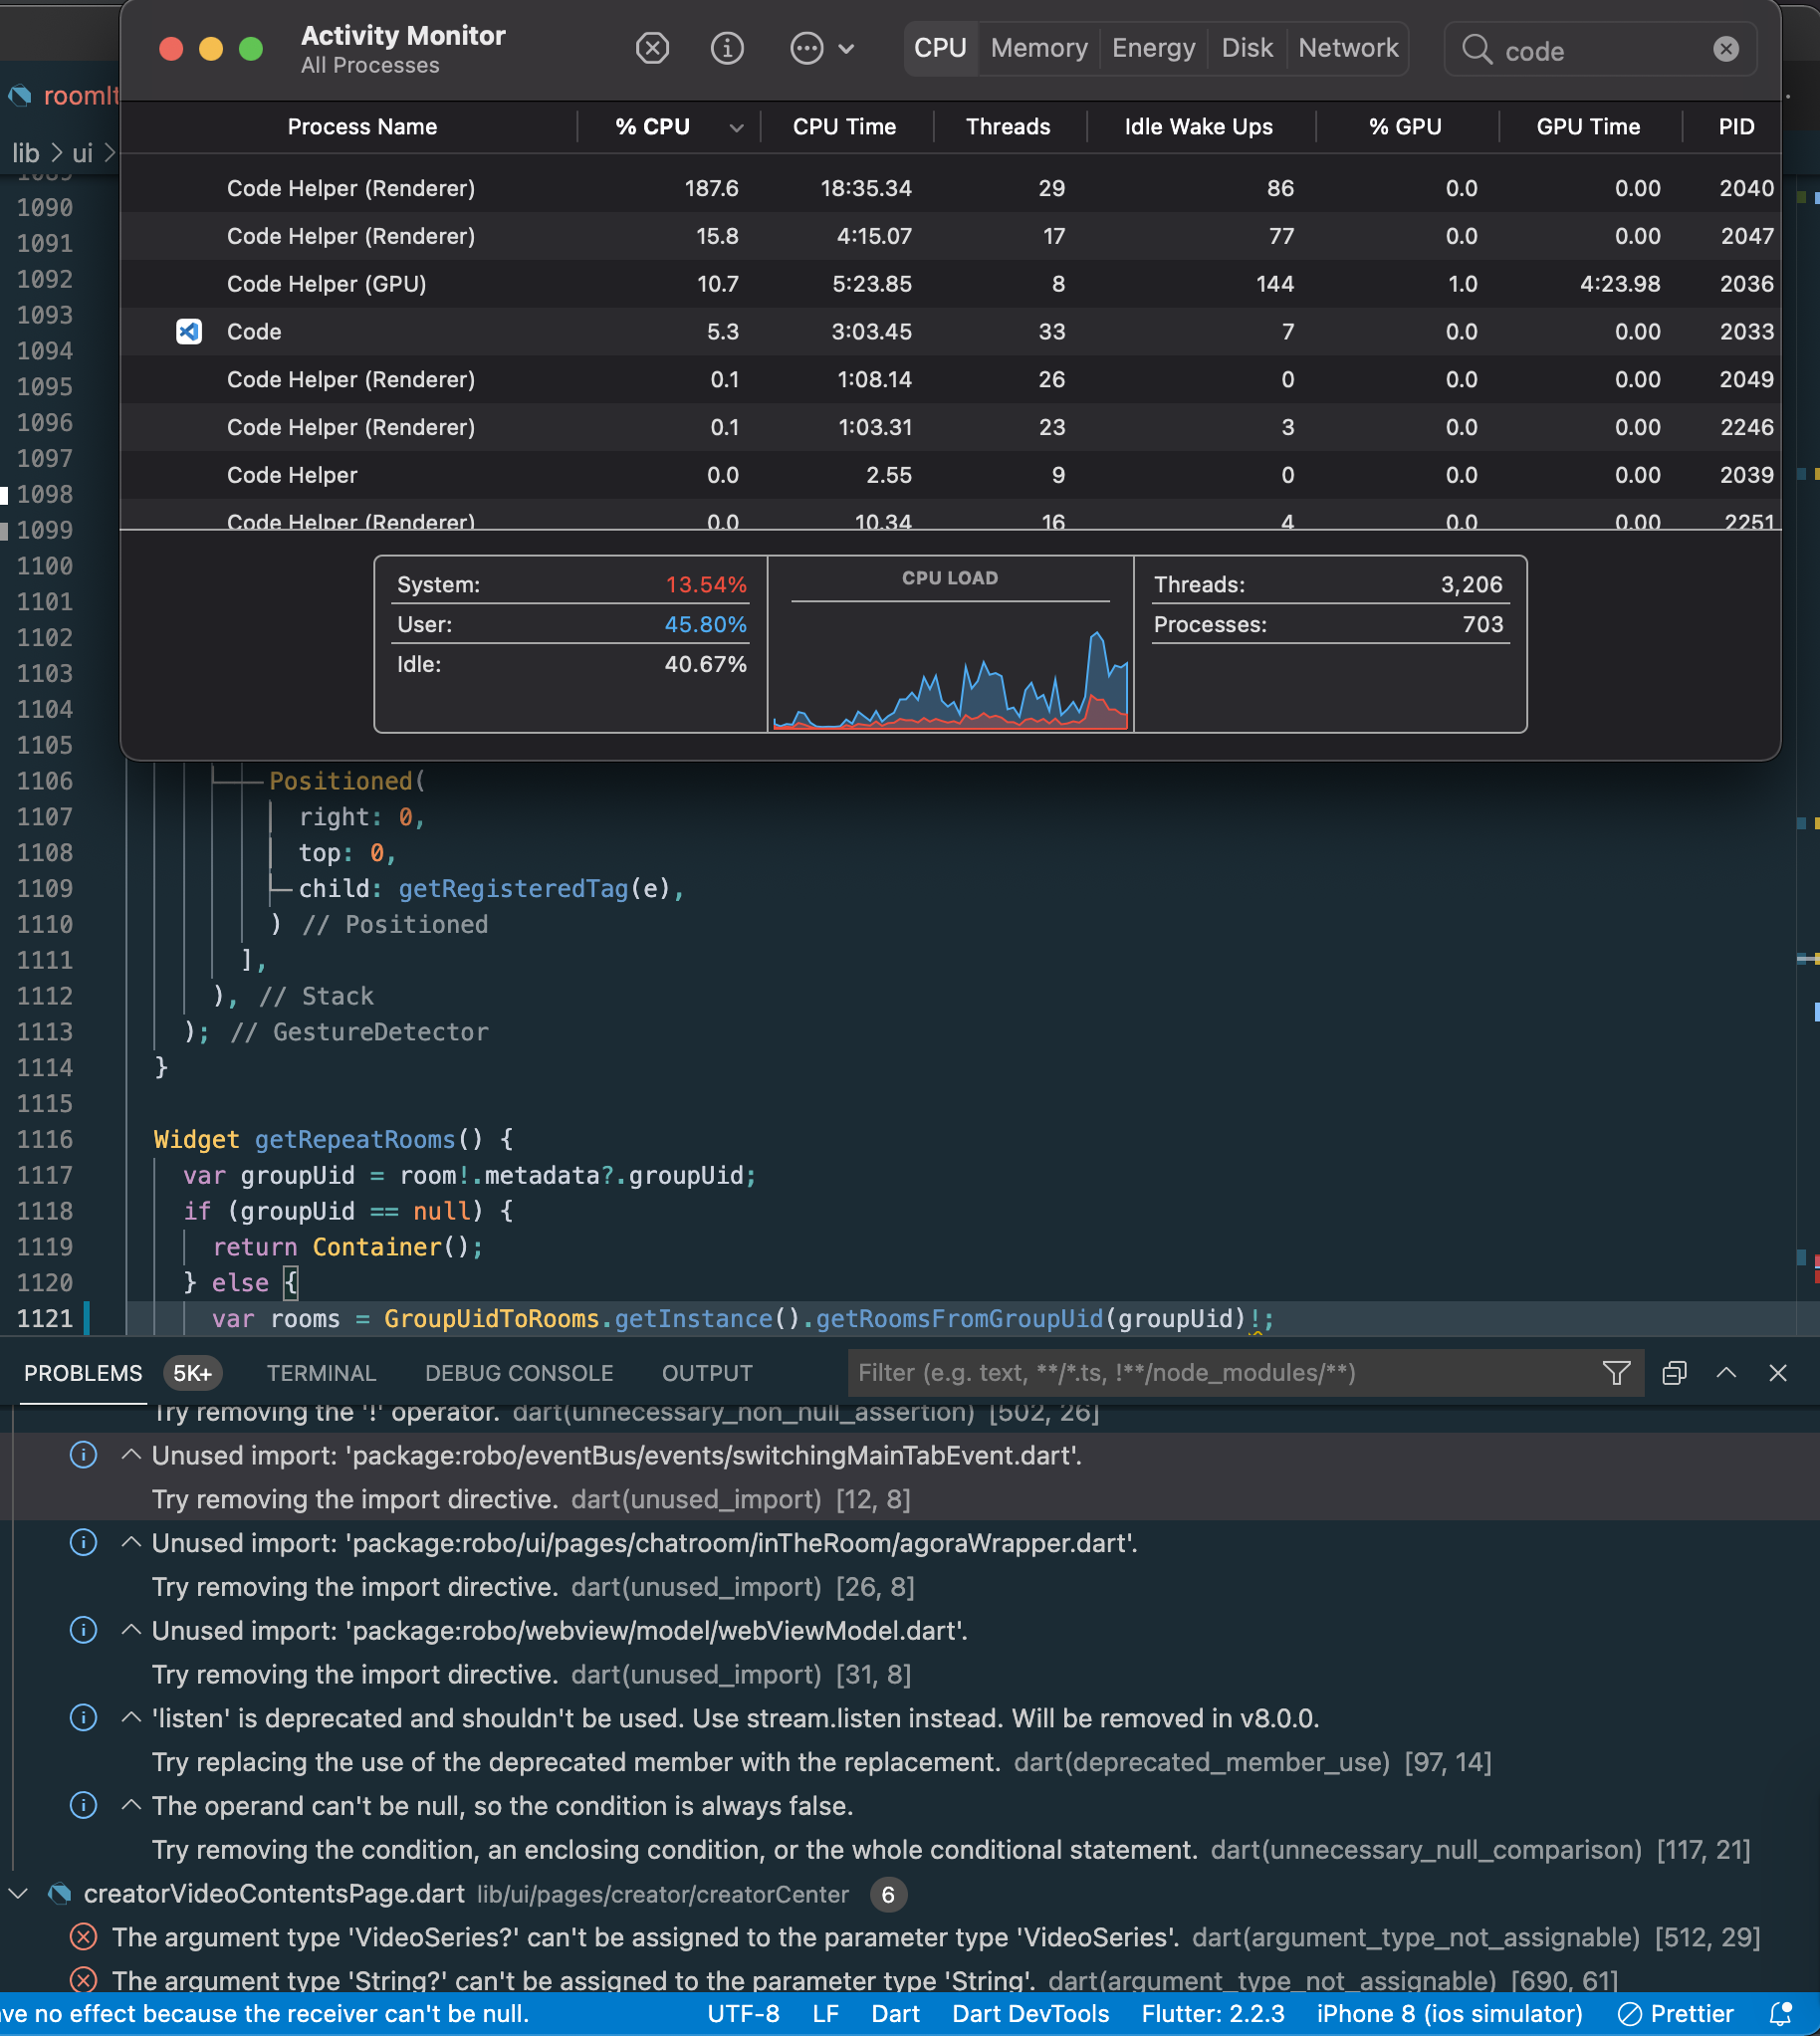
Task: Click Flutter: 2.2.3 version in status bar
Action: [1213, 2014]
